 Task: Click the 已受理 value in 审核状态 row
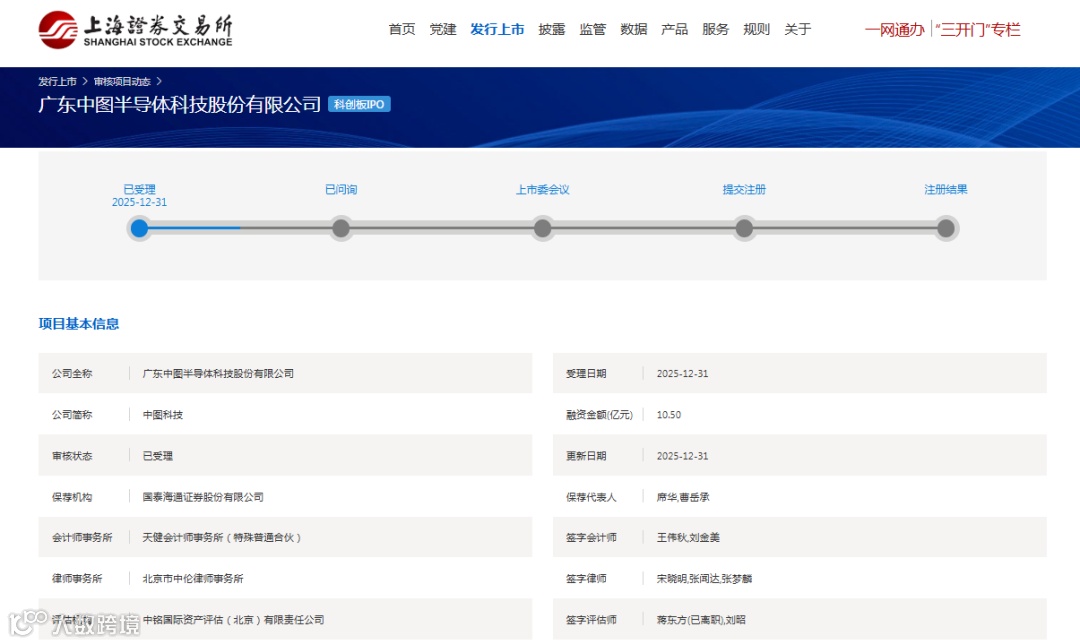click(158, 456)
